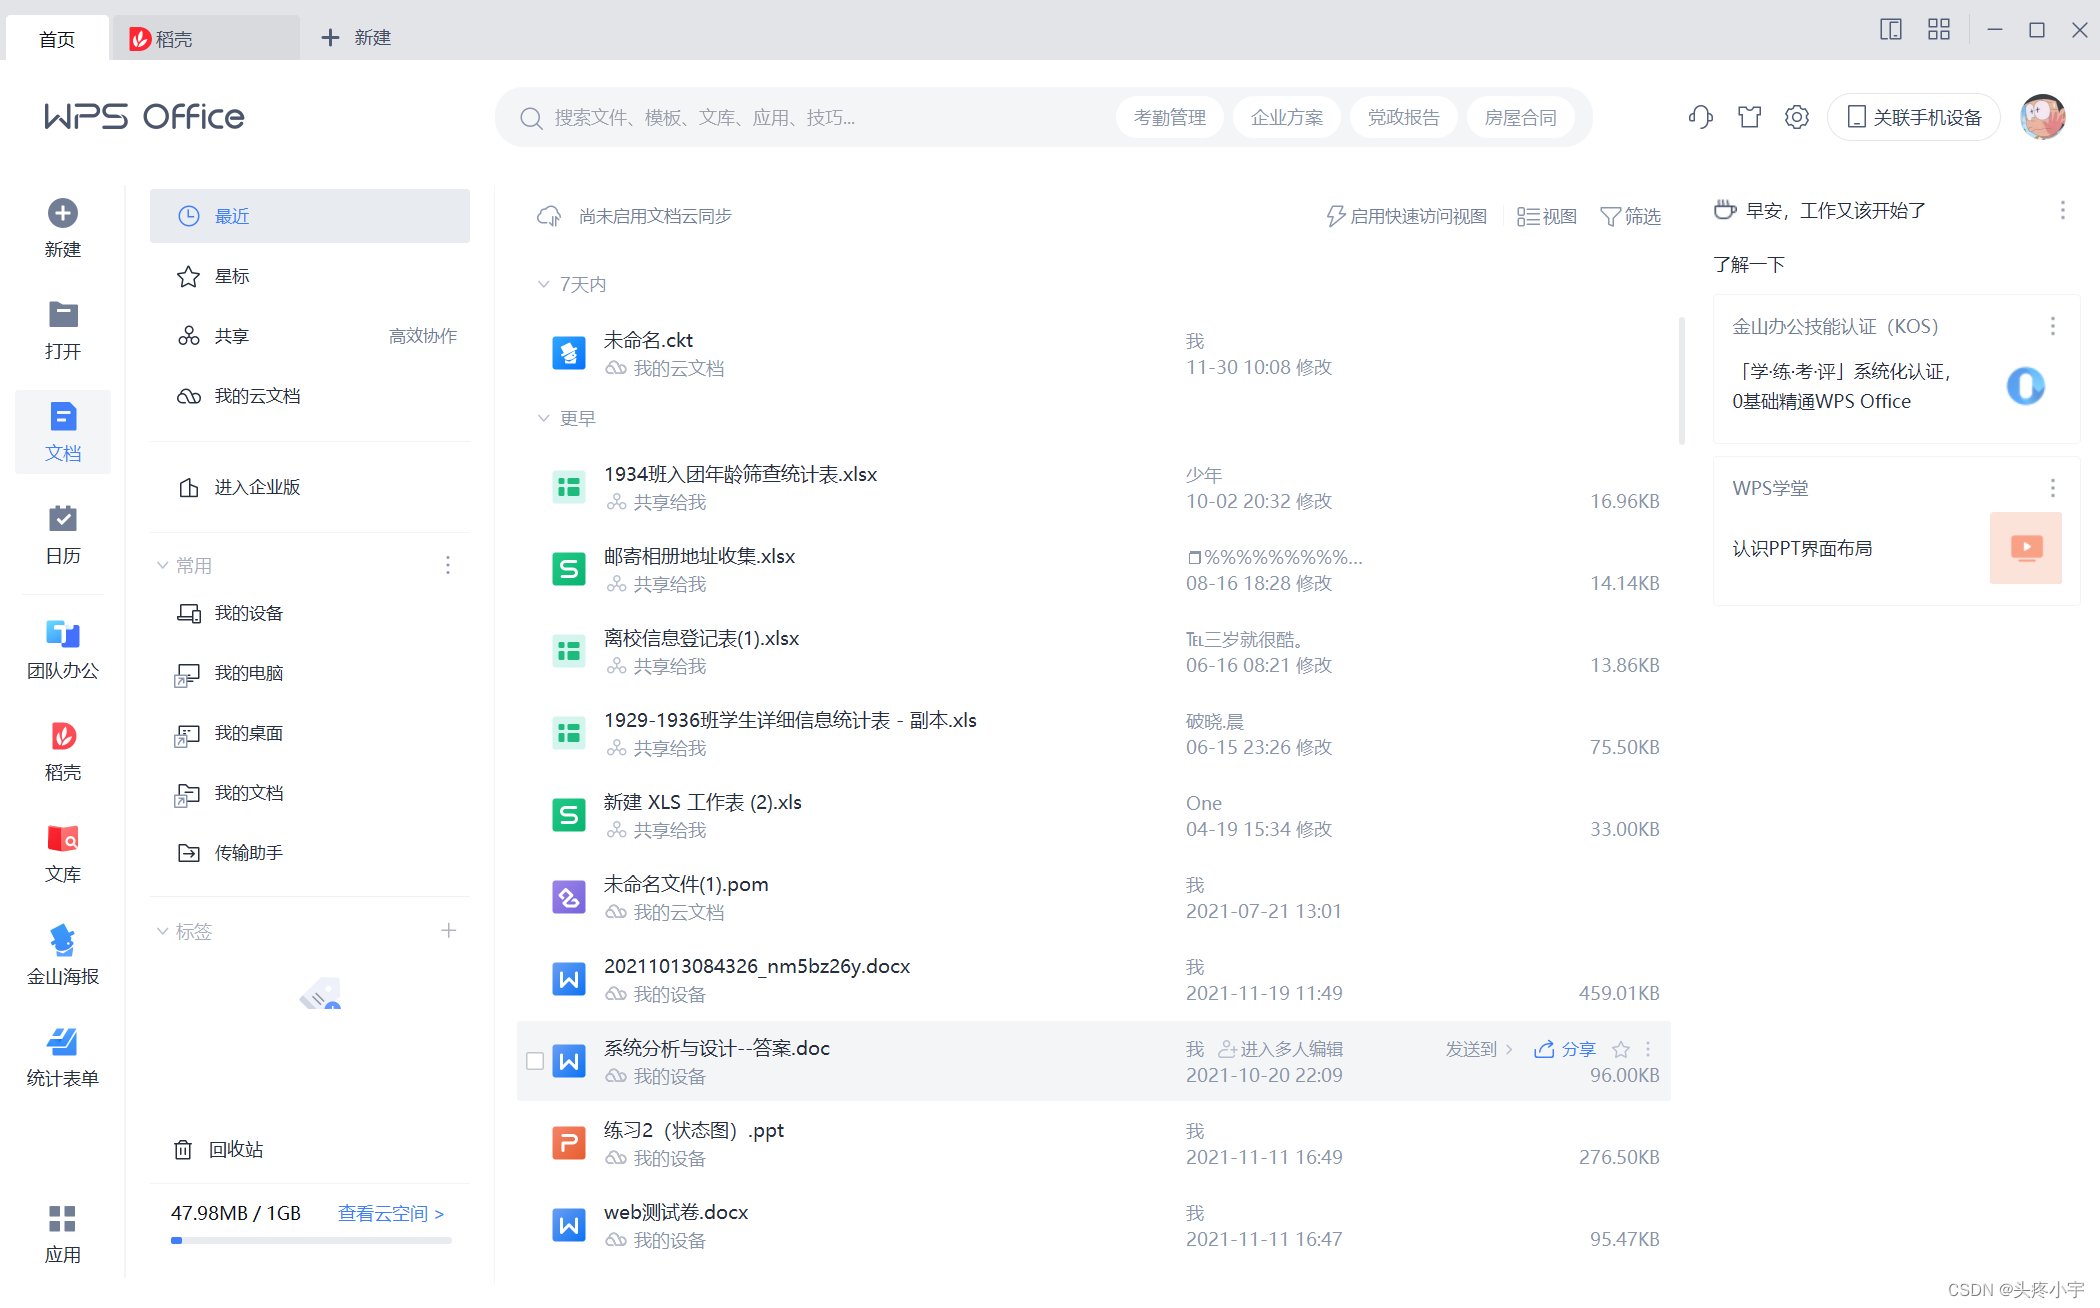Click the cloud storage usage progress bar

311,1240
